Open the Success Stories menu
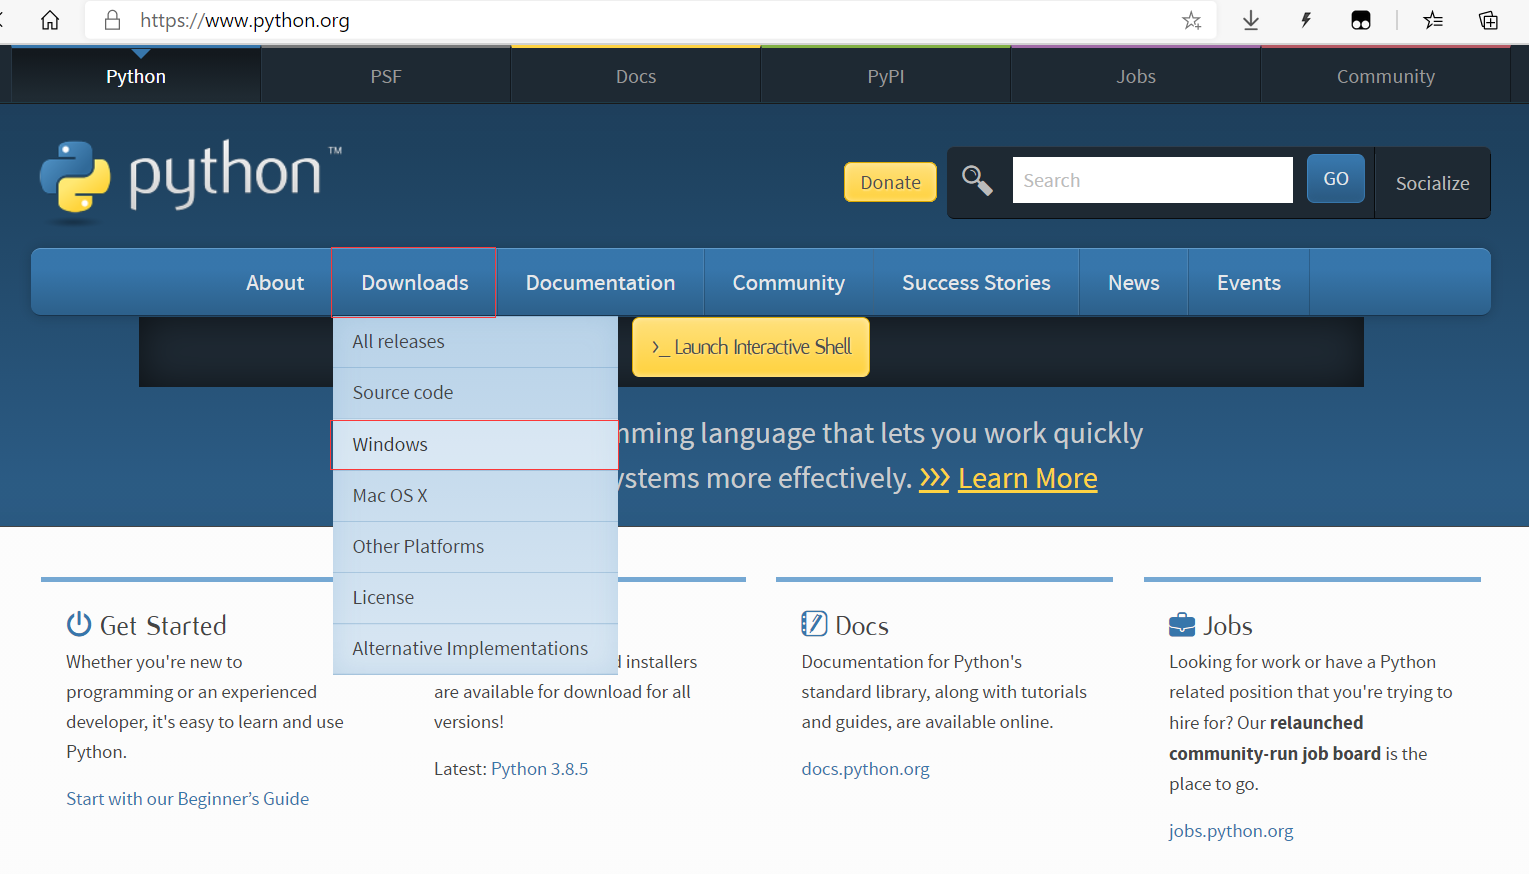This screenshot has width=1529, height=874. point(976,283)
